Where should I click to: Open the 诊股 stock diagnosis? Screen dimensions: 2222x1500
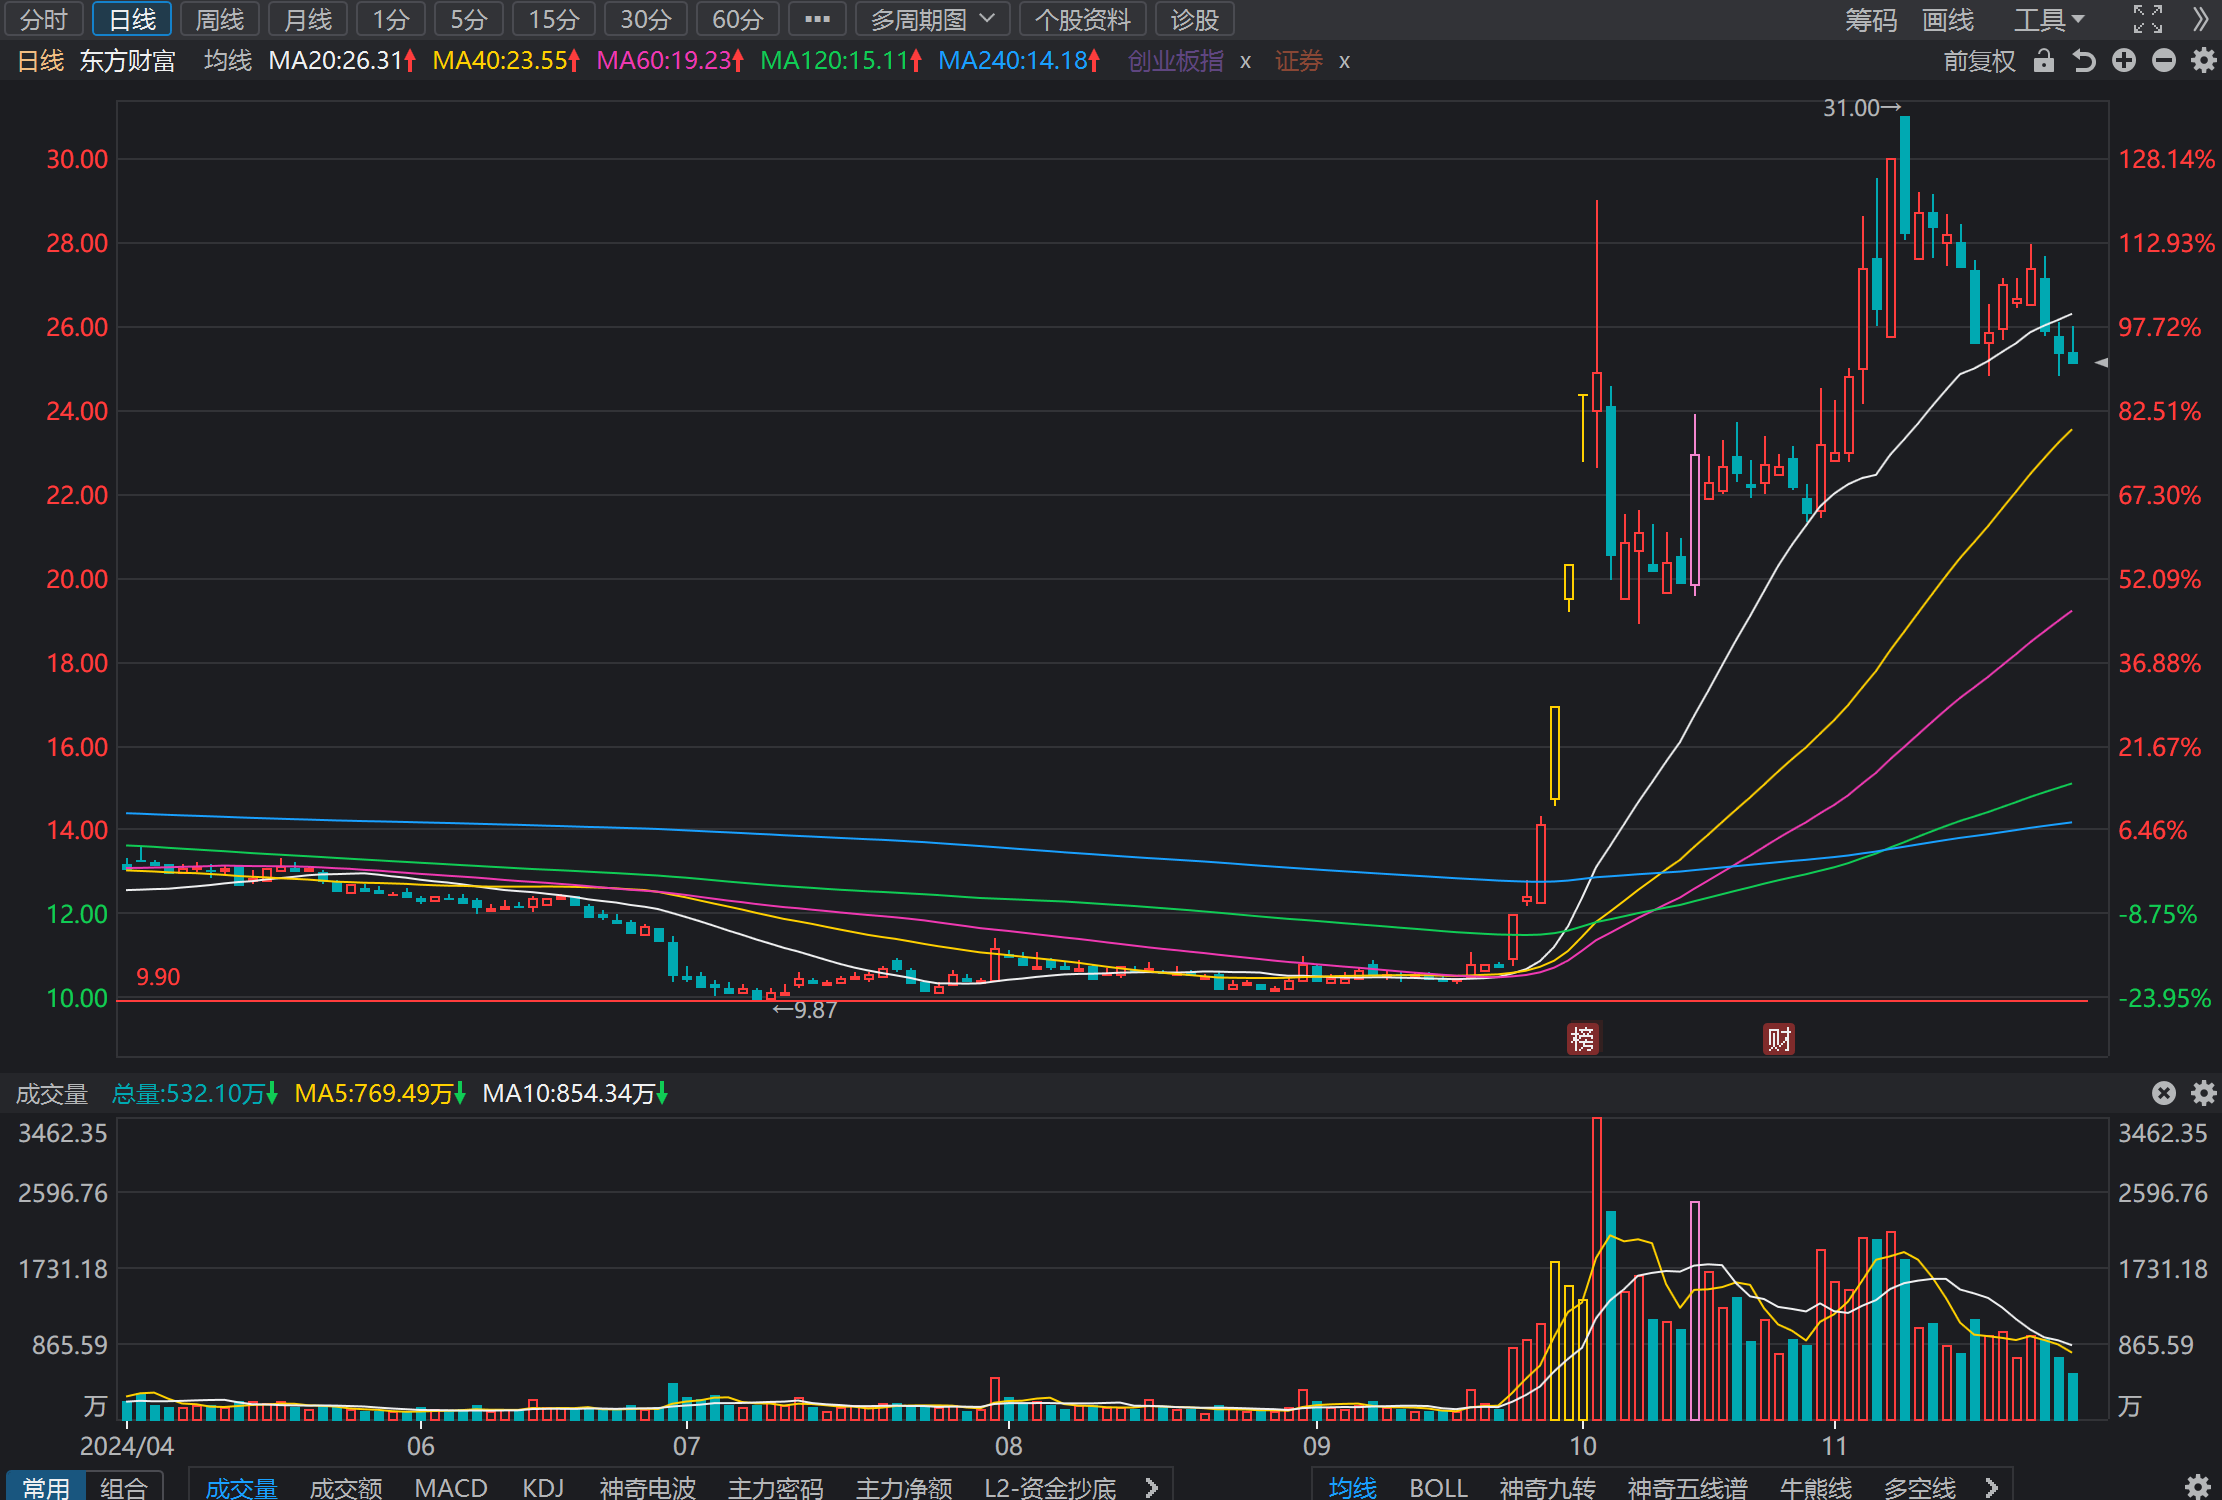pos(1195,19)
